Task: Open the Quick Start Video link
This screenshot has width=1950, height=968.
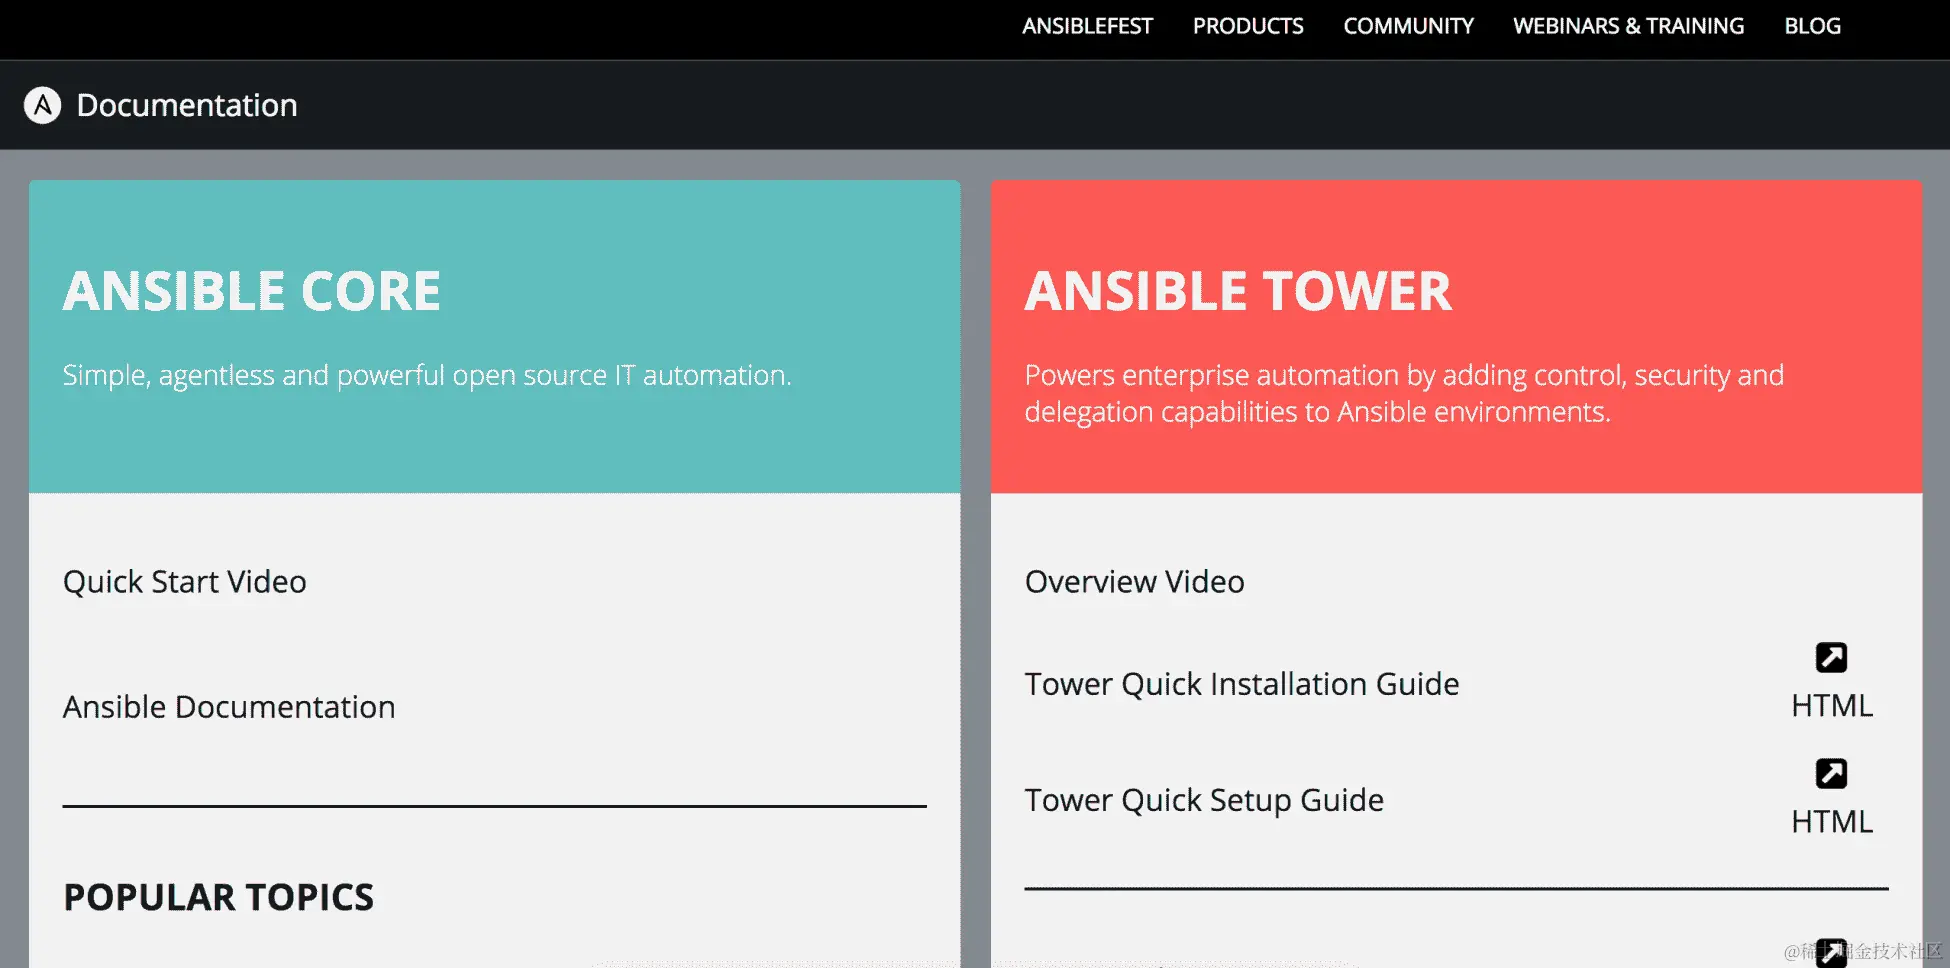Action: tap(185, 582)
